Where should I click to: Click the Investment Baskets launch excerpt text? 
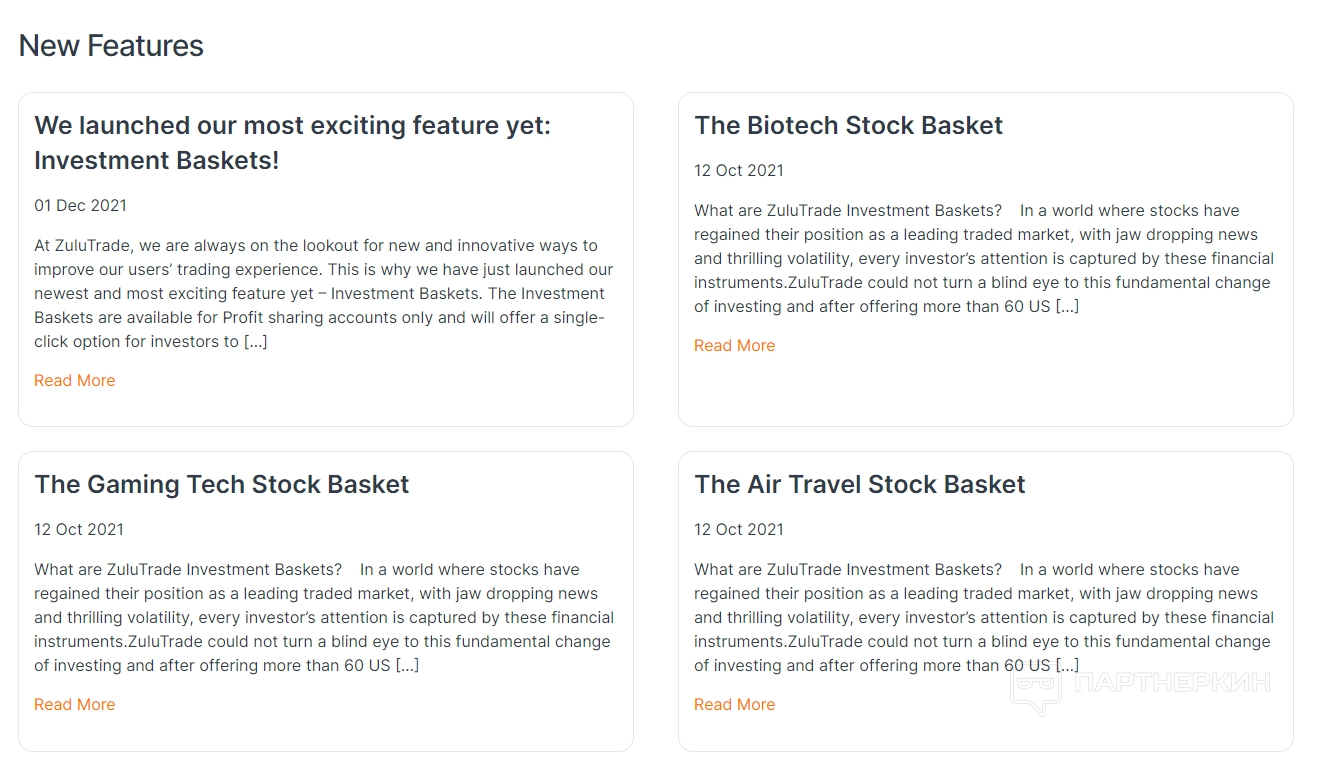[323, 293]
